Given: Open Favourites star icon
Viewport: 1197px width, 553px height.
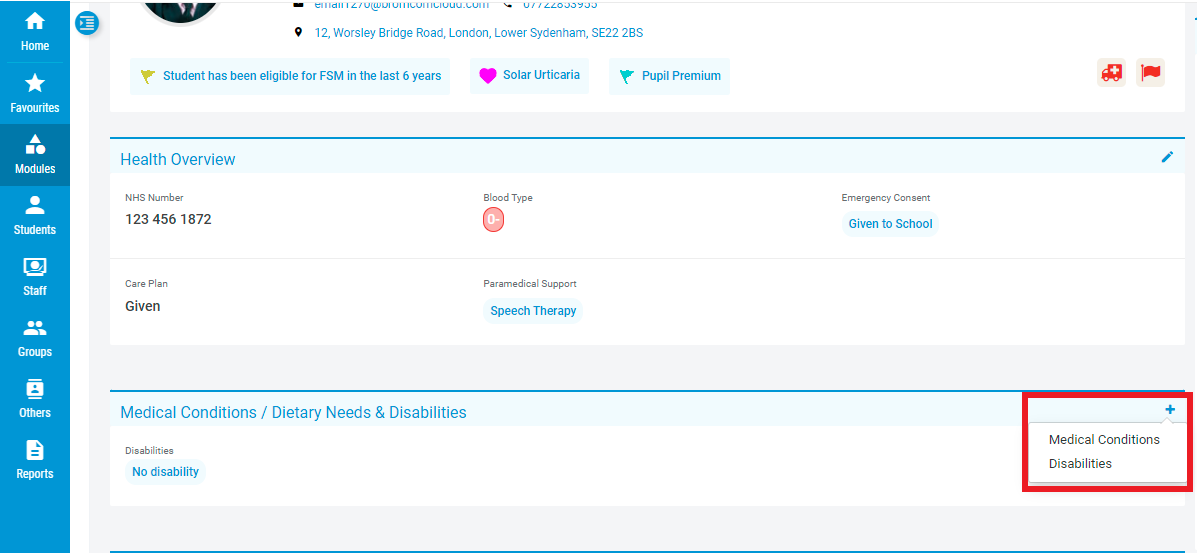Looking at the screenshot, I should pyautogui.click(x=35, y=93).
